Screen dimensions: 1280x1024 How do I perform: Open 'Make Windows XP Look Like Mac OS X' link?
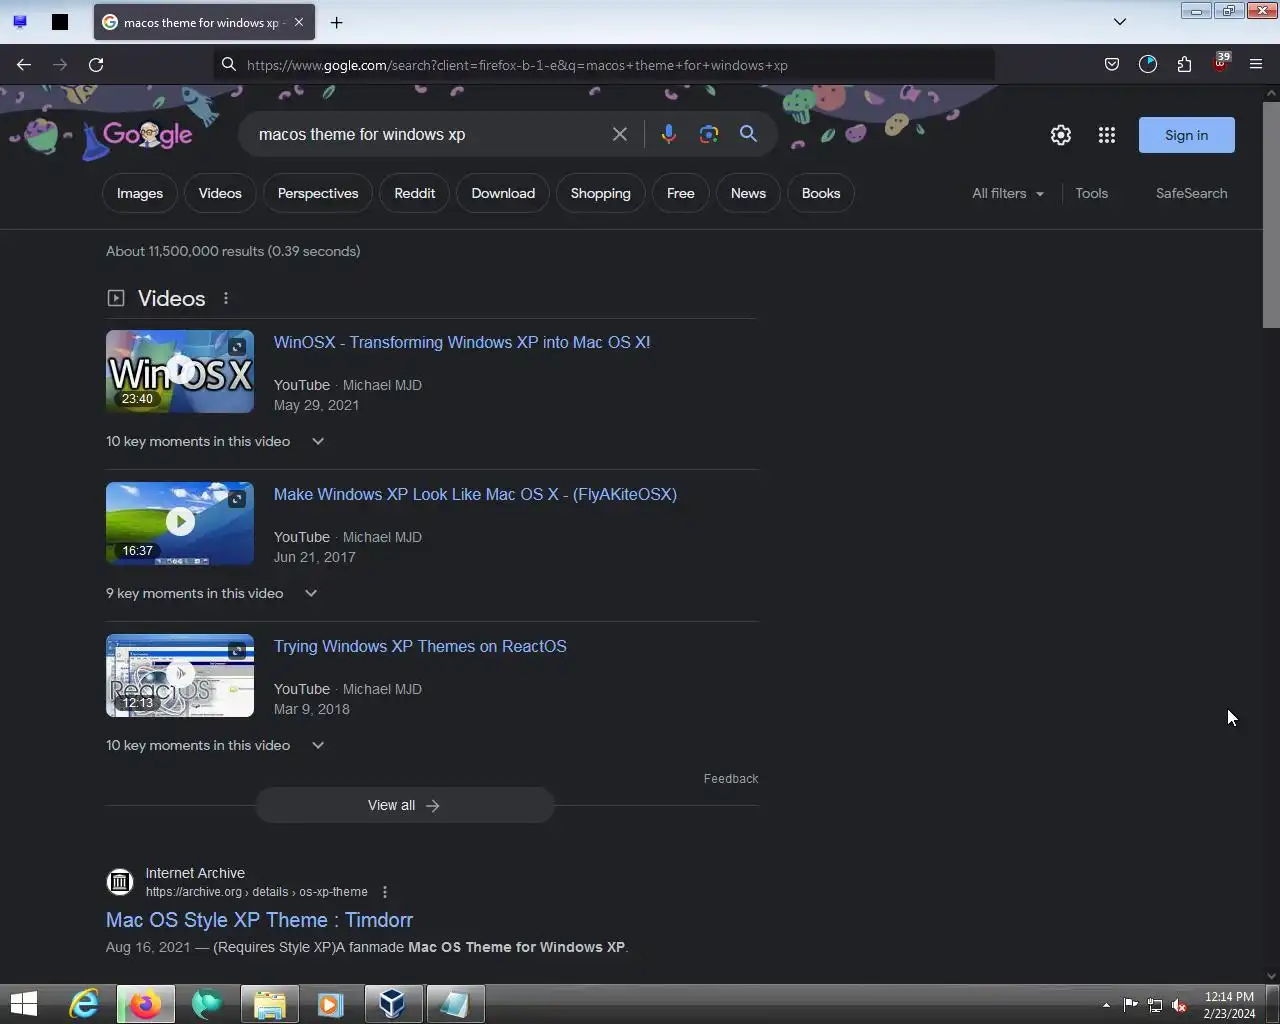[475, 494]
